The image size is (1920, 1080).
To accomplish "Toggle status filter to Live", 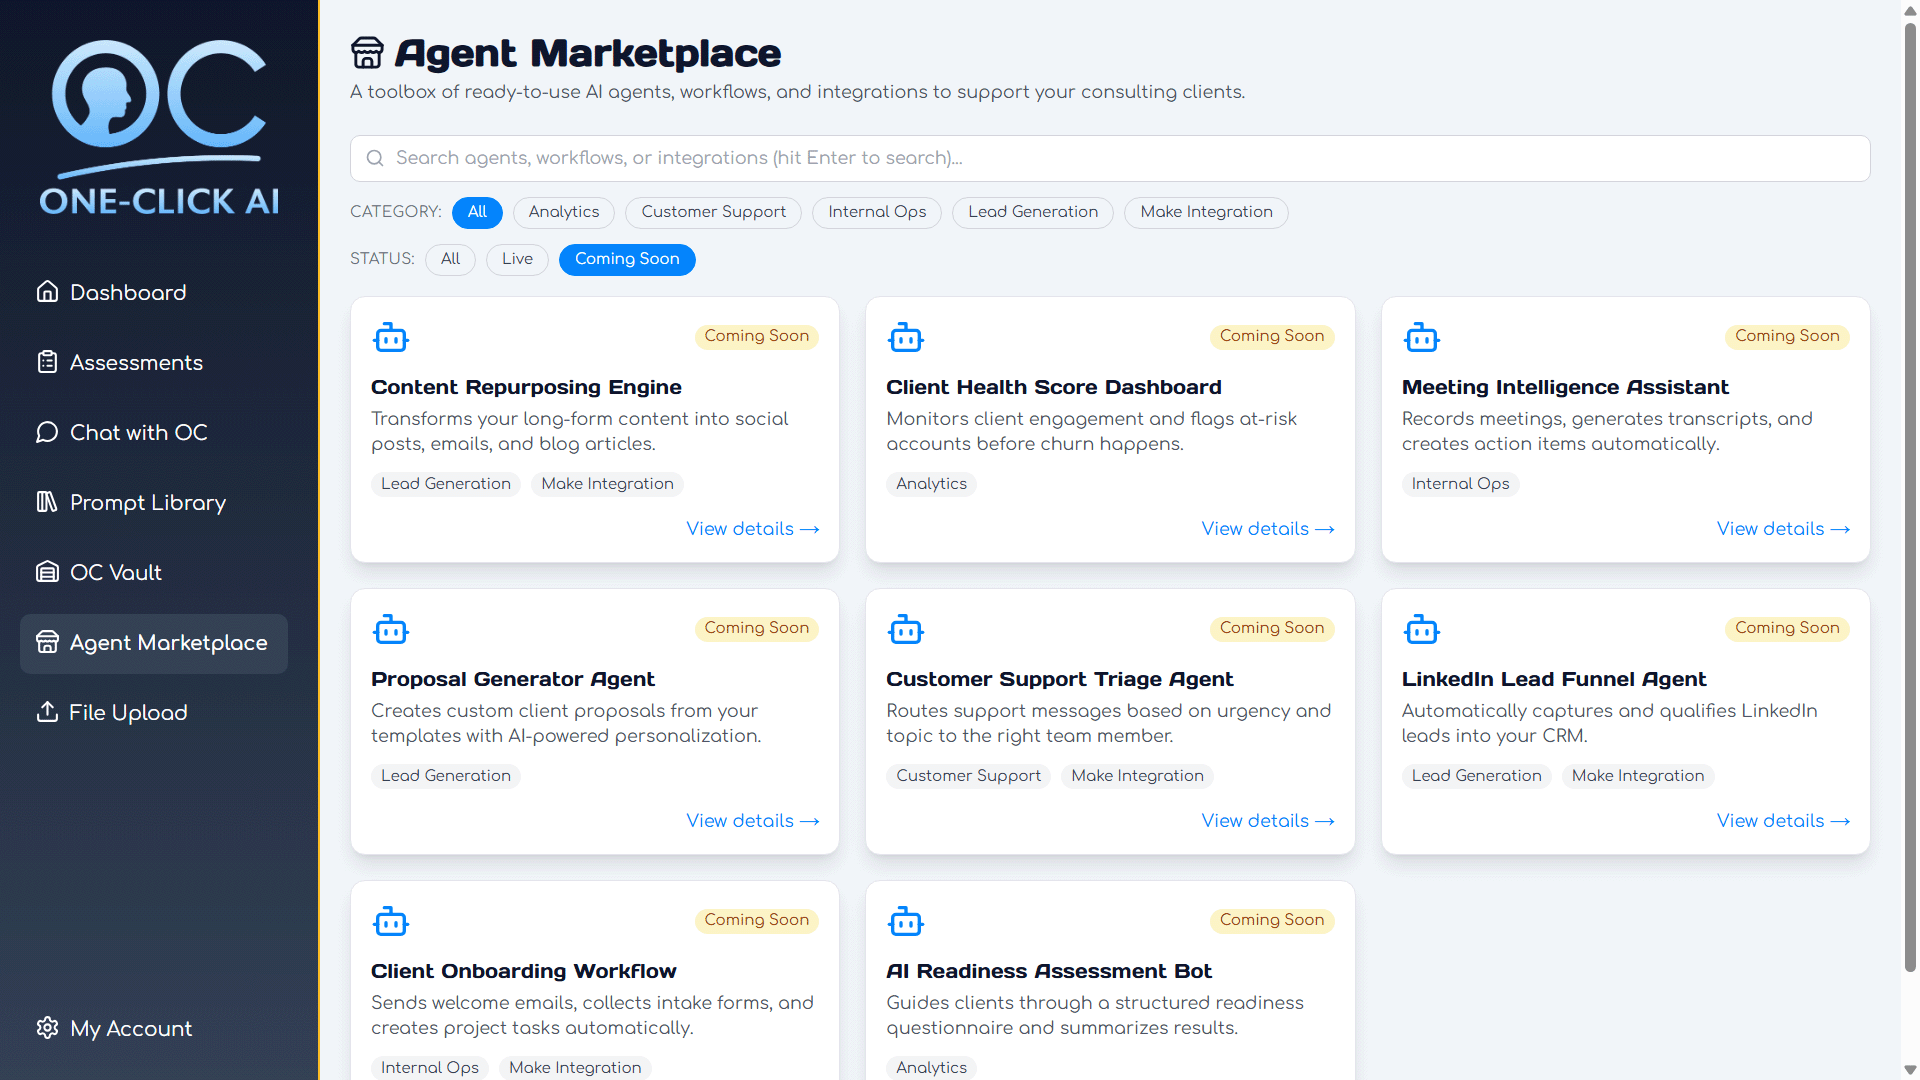I will click(x=517, y=259).
